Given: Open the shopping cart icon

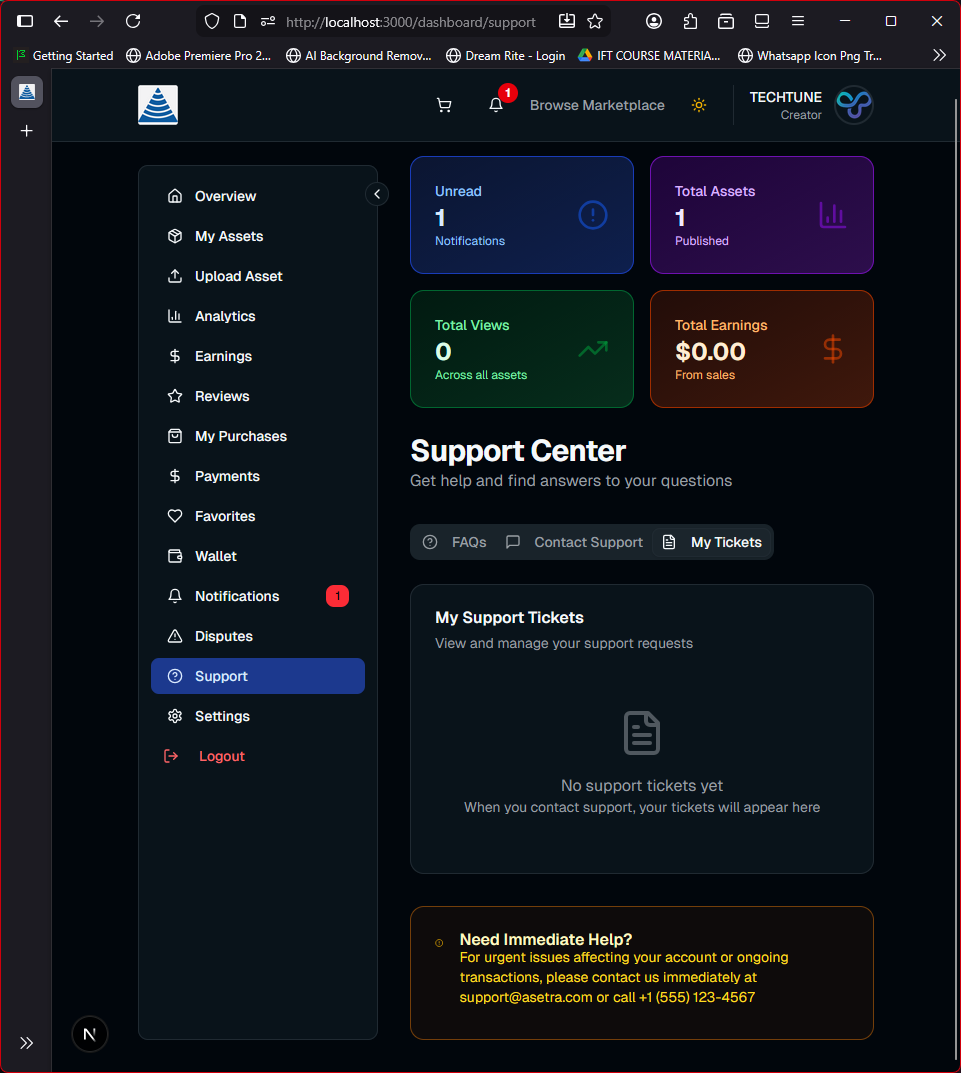Looking at the screenshot, I should pyautogui.click(x=444, y=105).
